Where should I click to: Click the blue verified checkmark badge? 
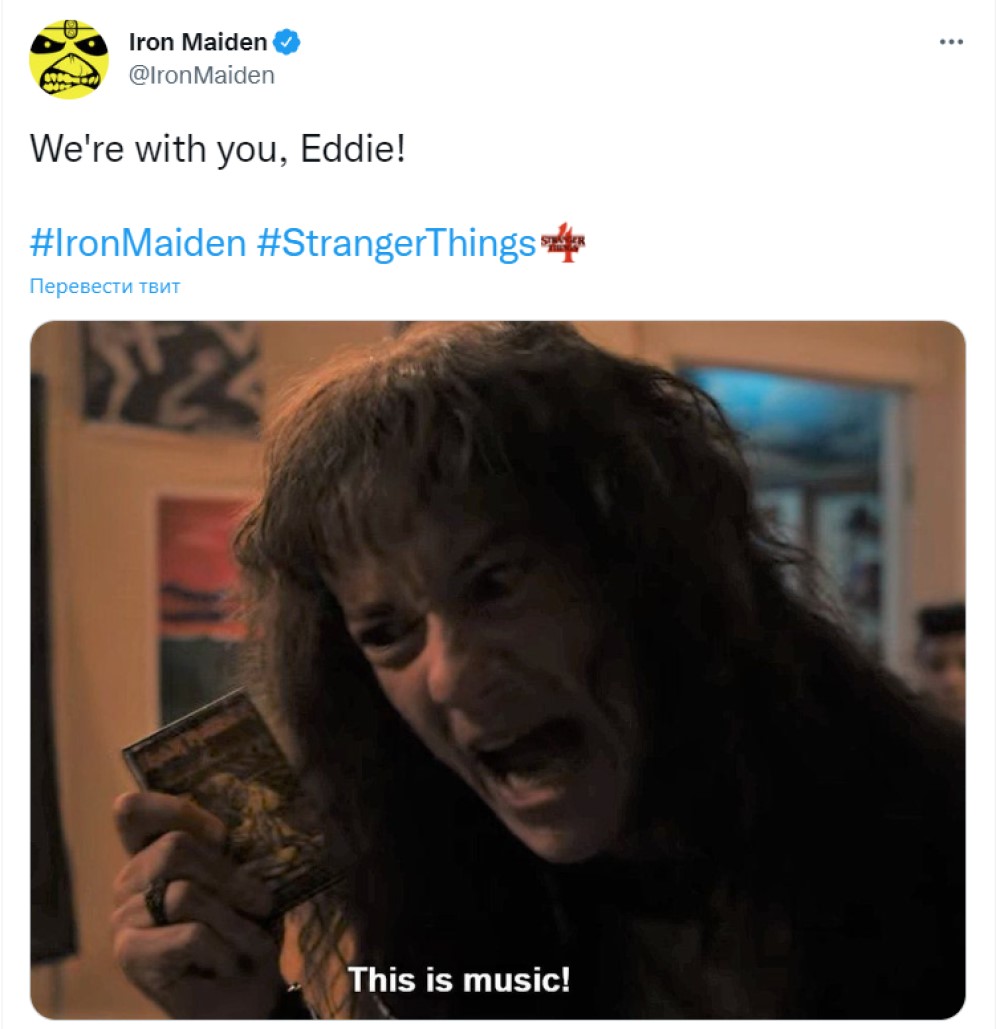[286, 42]
